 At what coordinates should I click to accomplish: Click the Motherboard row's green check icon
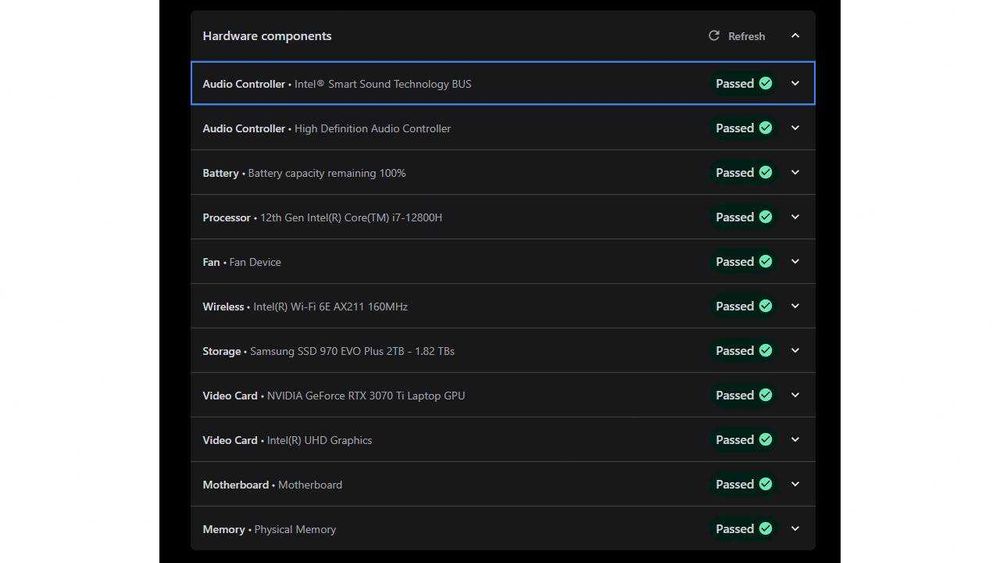click(x=766, y=484)
